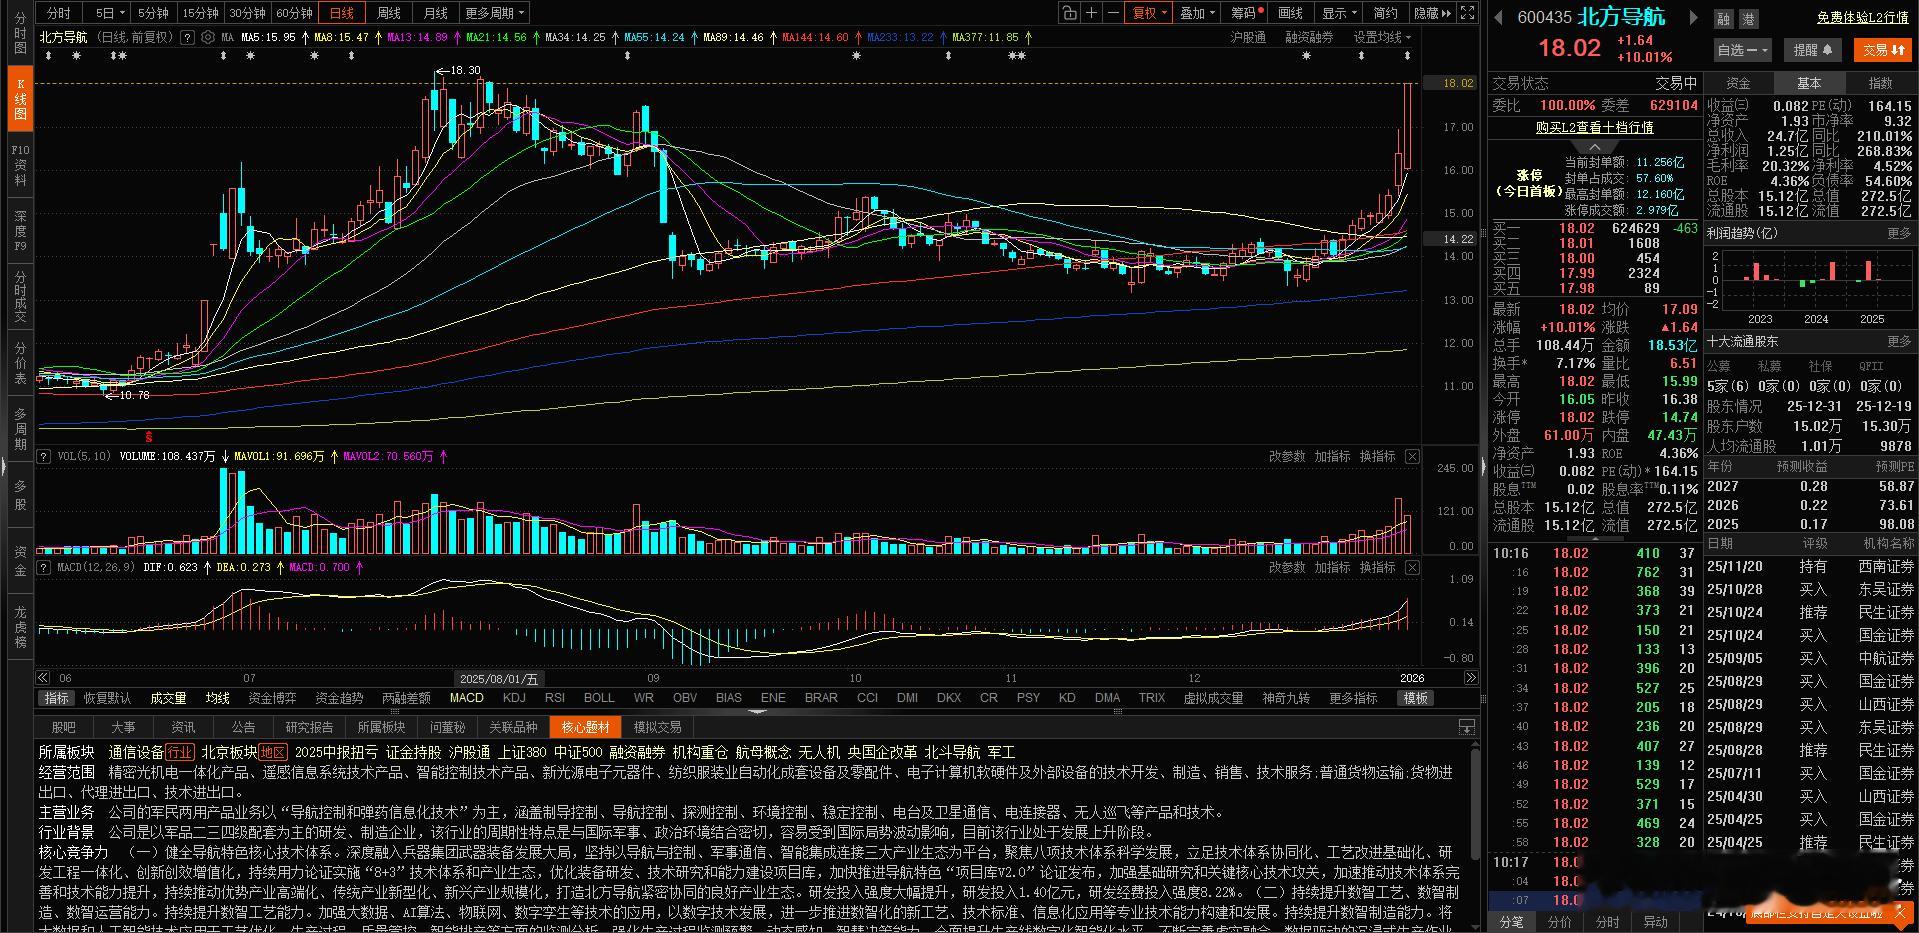
Task: Toggle fullscreen with the expand icon top right
Action: pyautogui.click(x=1466, y=12)
